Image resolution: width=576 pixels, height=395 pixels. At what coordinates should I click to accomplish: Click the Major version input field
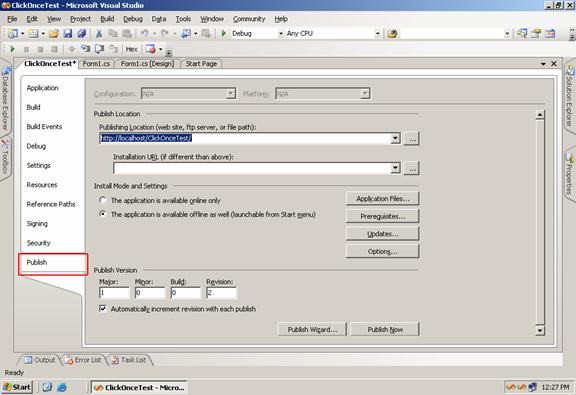click(114, 293)
